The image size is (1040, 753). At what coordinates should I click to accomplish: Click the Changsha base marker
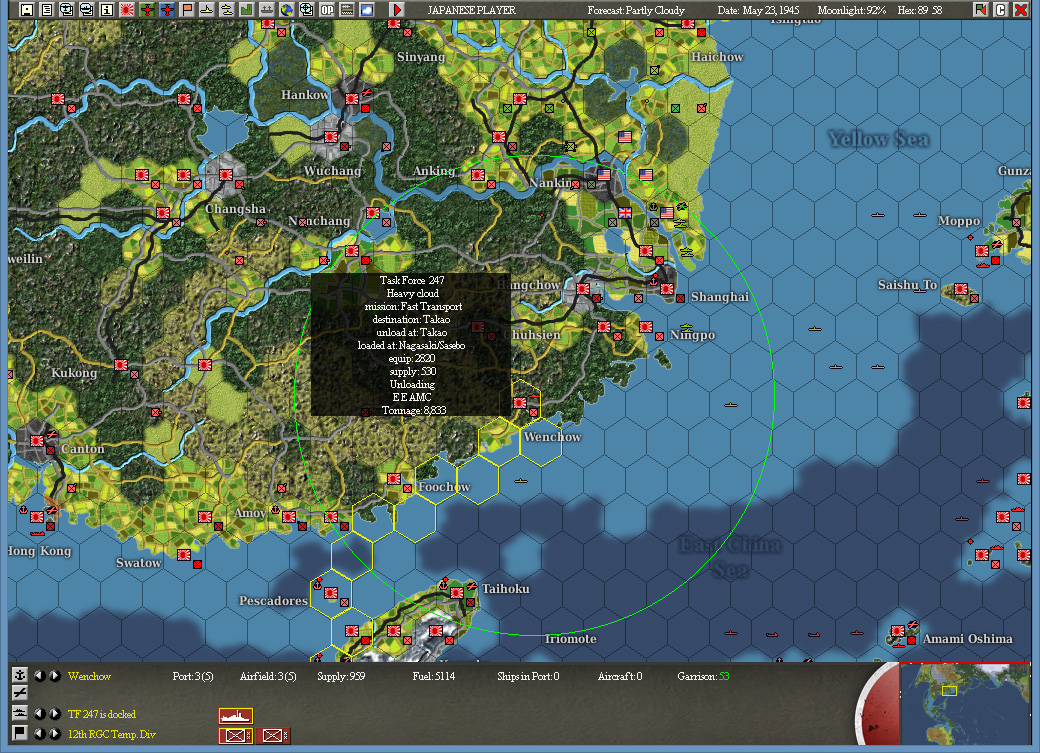(x=226, y=174)
